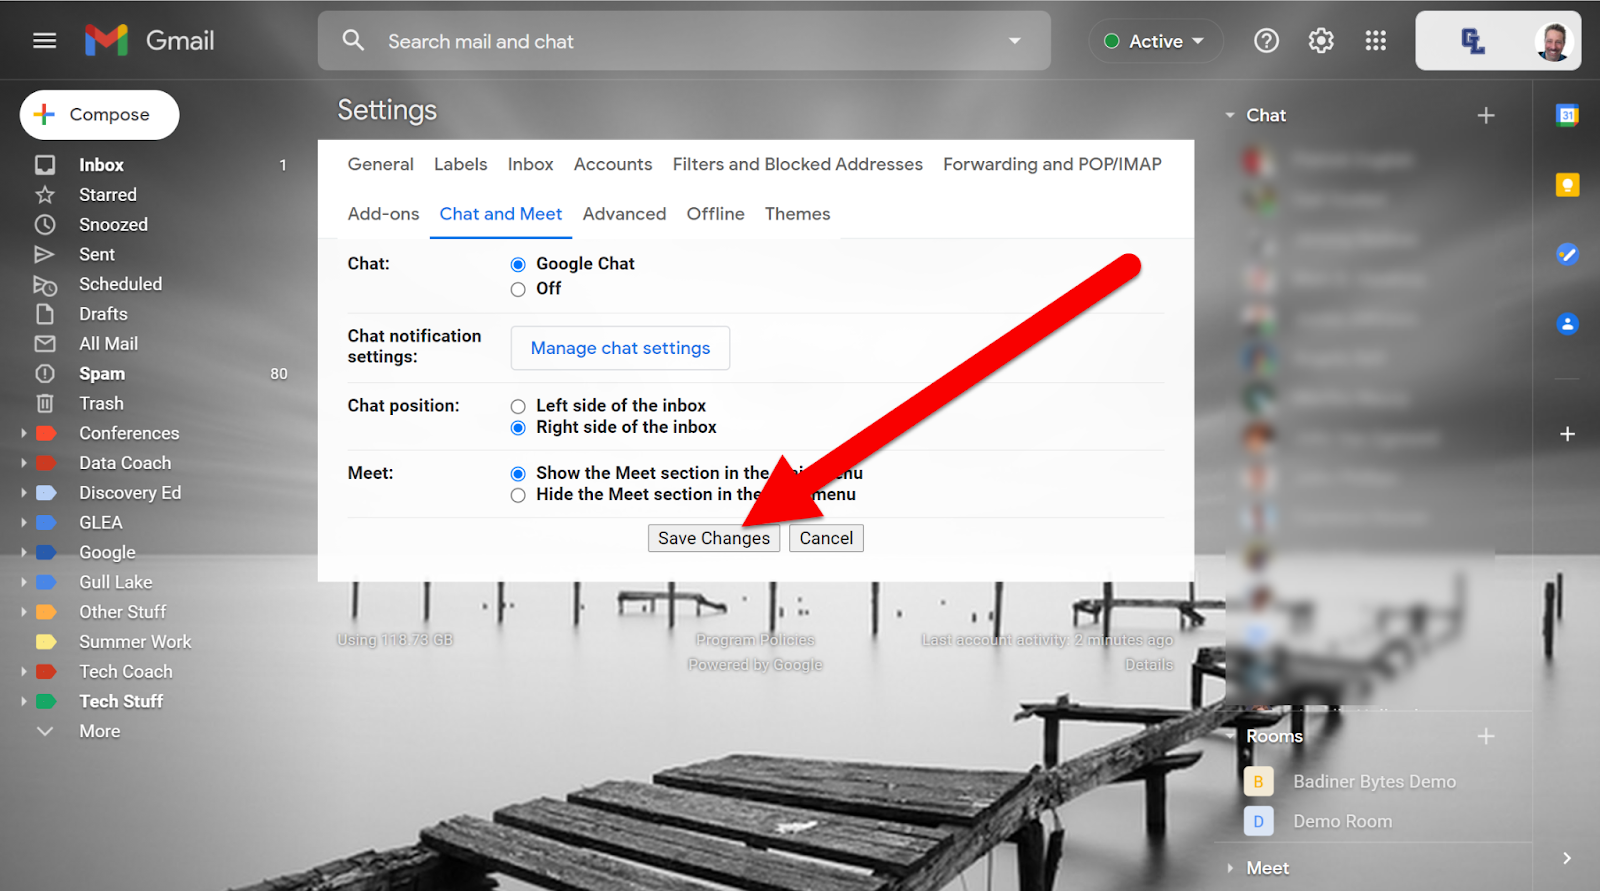The image size is (1600, 891).
Task: Turn chat Off radio option
Action: pyautogui.click(x=518, y=290)
